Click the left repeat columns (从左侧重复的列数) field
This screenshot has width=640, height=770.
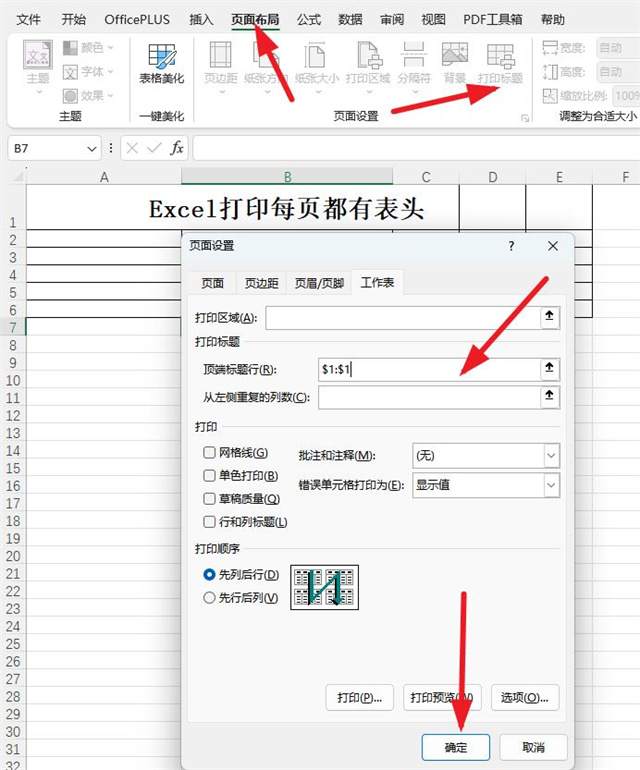pos(429,397)
